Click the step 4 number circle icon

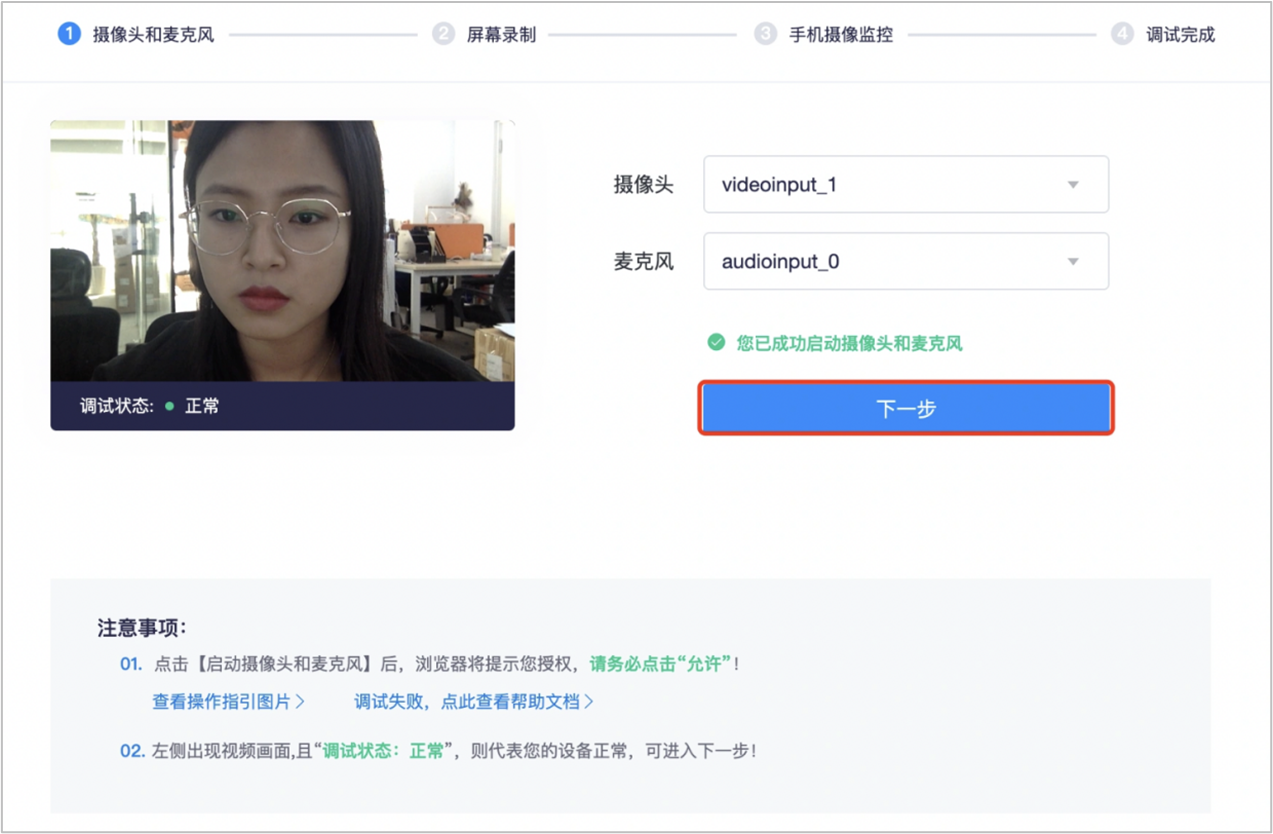[1122, 34]
